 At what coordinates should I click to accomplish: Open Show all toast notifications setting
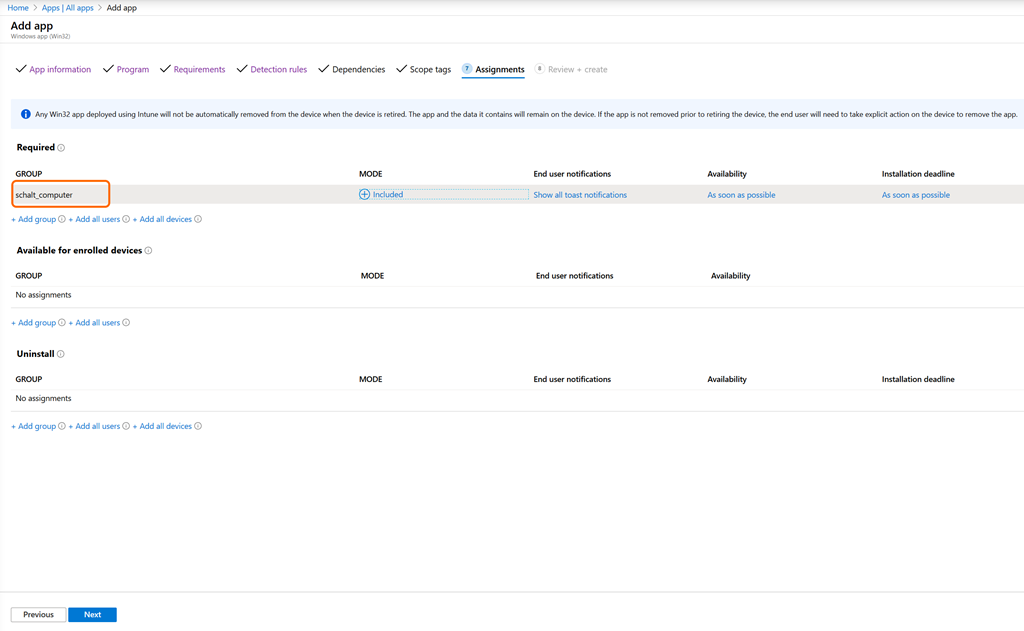[580, 195]
